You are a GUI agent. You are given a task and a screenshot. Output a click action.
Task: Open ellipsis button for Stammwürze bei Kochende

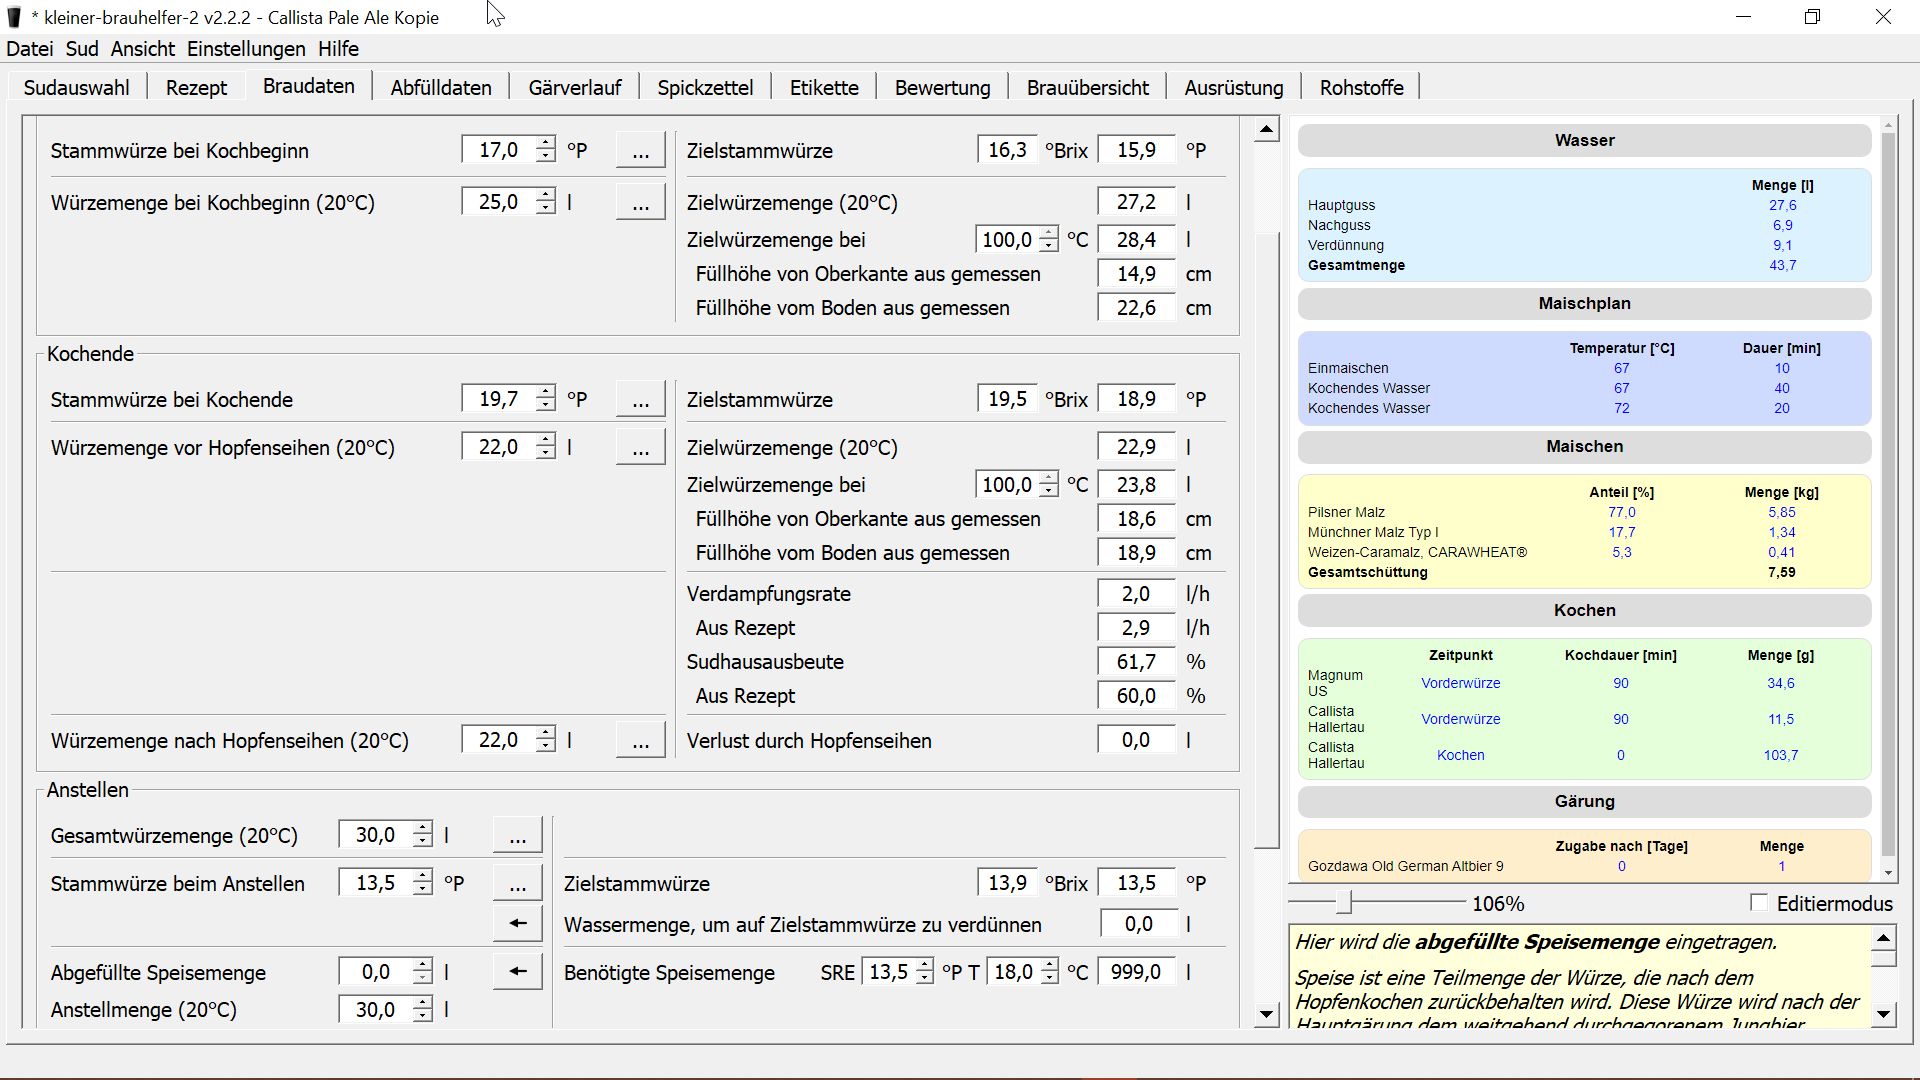(640, 400)
